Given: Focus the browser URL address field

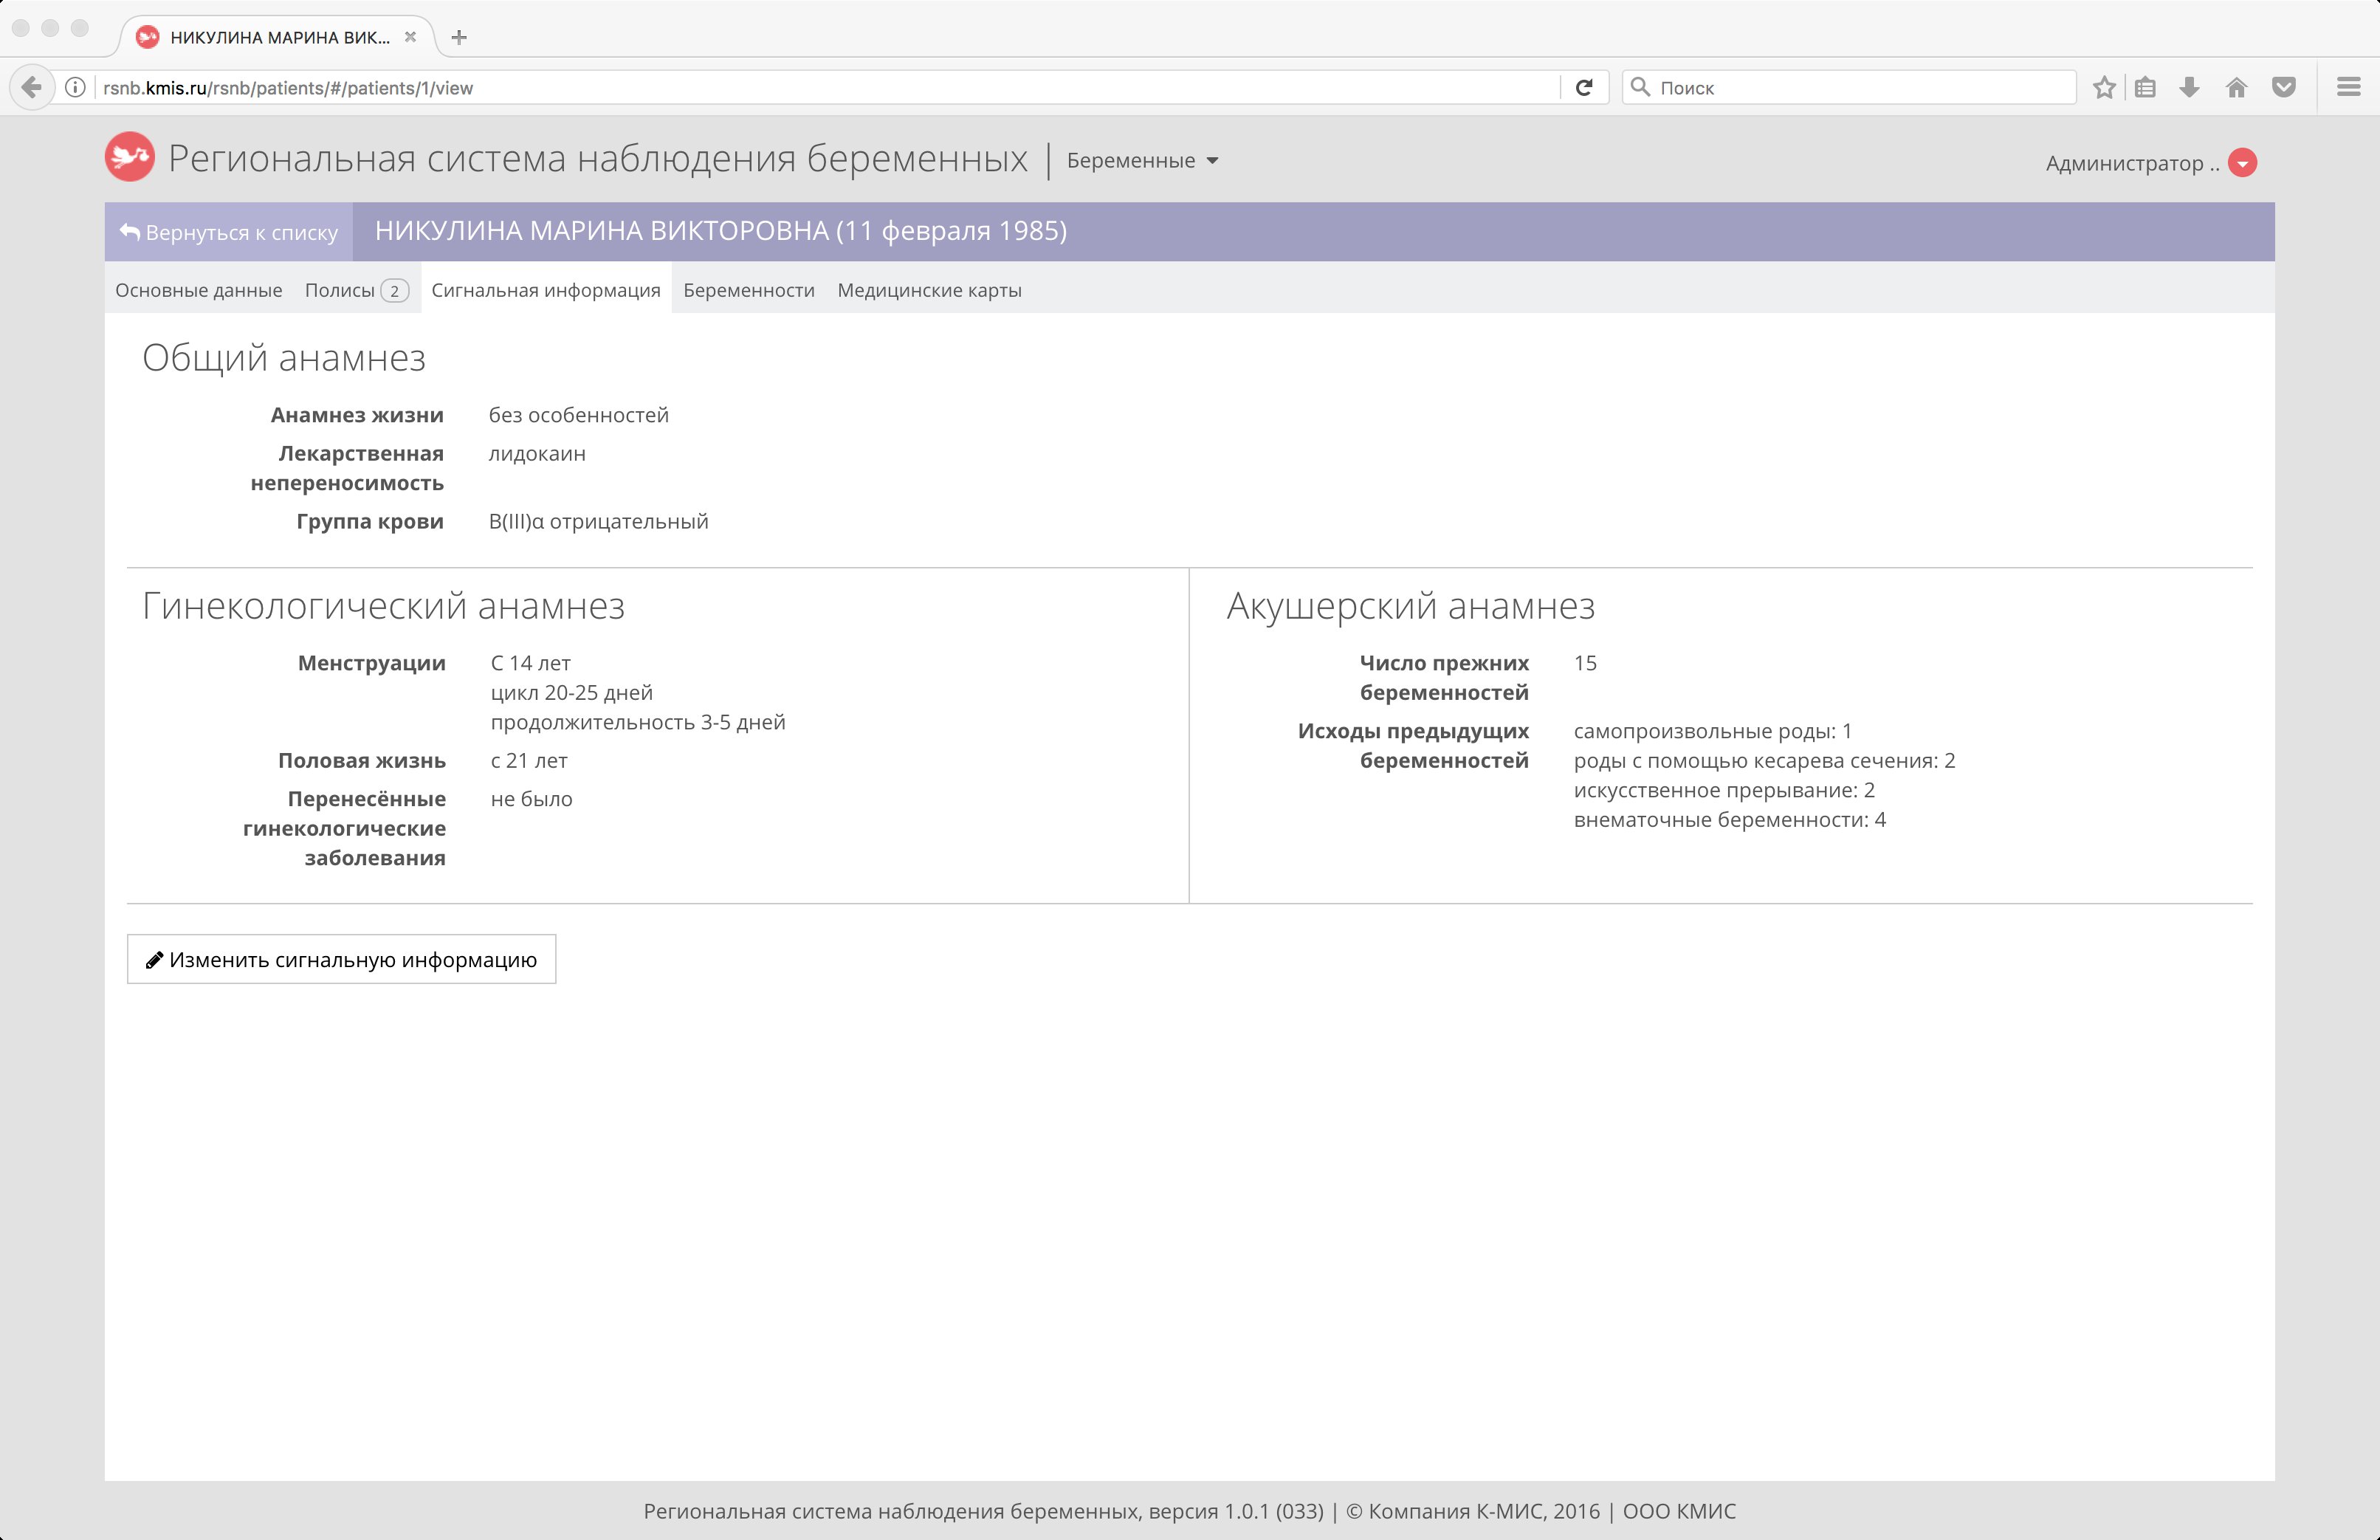Looking at the screenshot, I should tap(830, 88).
